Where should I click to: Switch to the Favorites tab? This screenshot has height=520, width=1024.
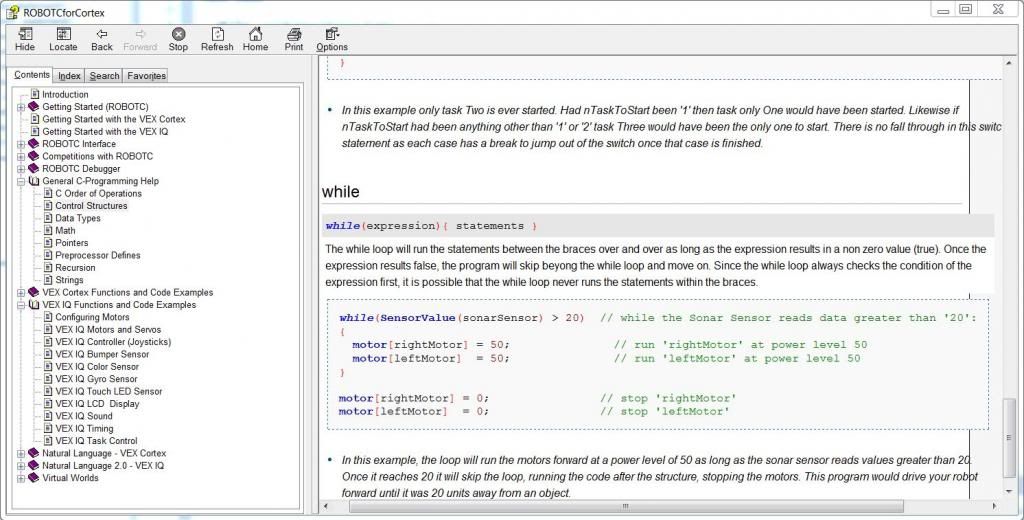146,76
